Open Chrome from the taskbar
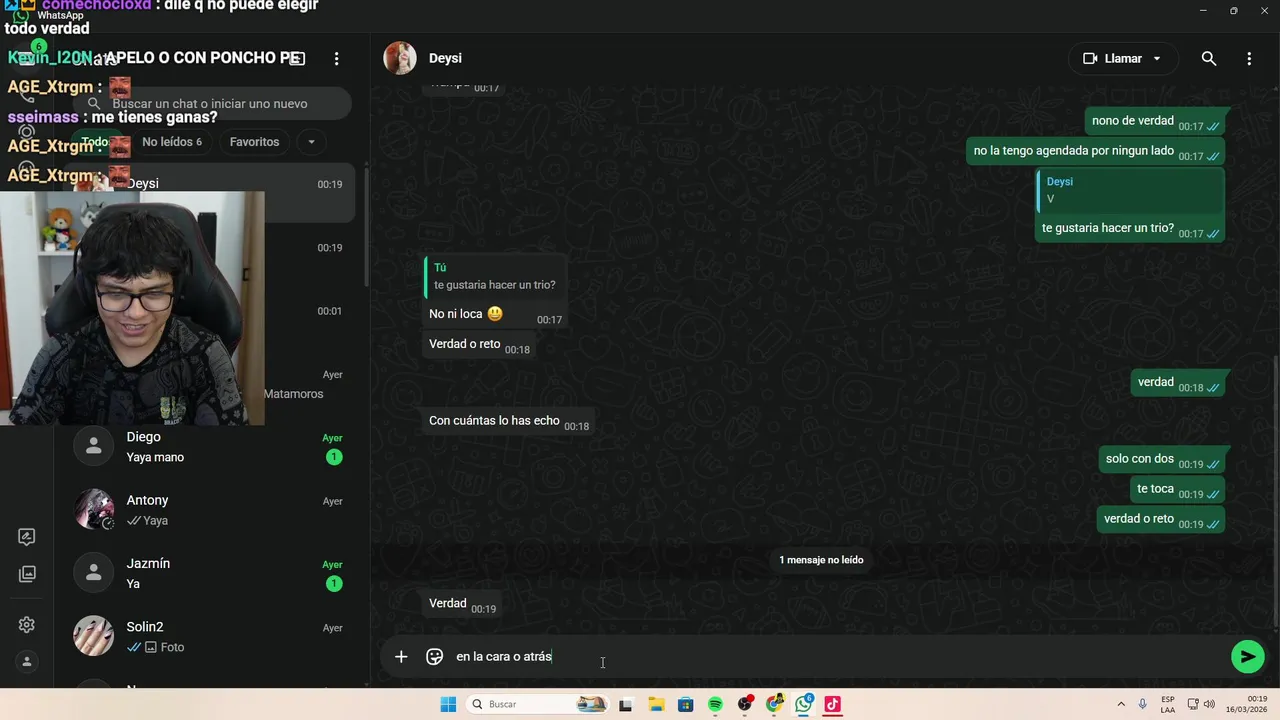Image resolution: width=1280 pixels, height=720 pixels. tap(774, 704)
